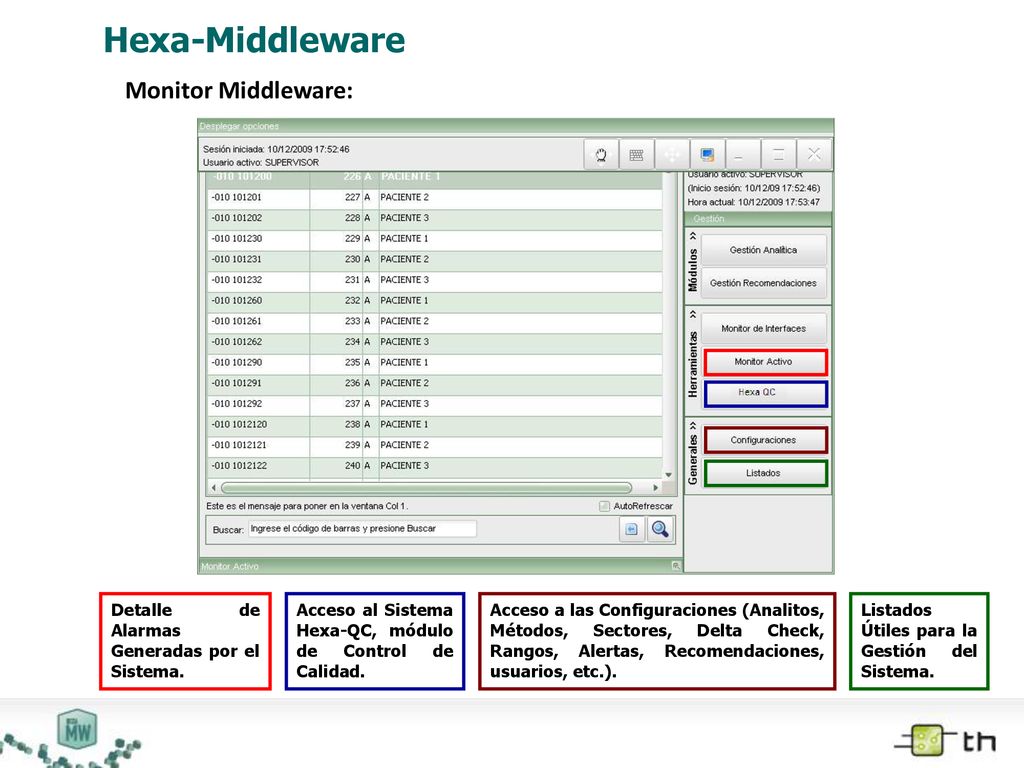Select row with code -010 101202
The width and height of the screenshot is (1024, 768).
(x=435, y=218)
